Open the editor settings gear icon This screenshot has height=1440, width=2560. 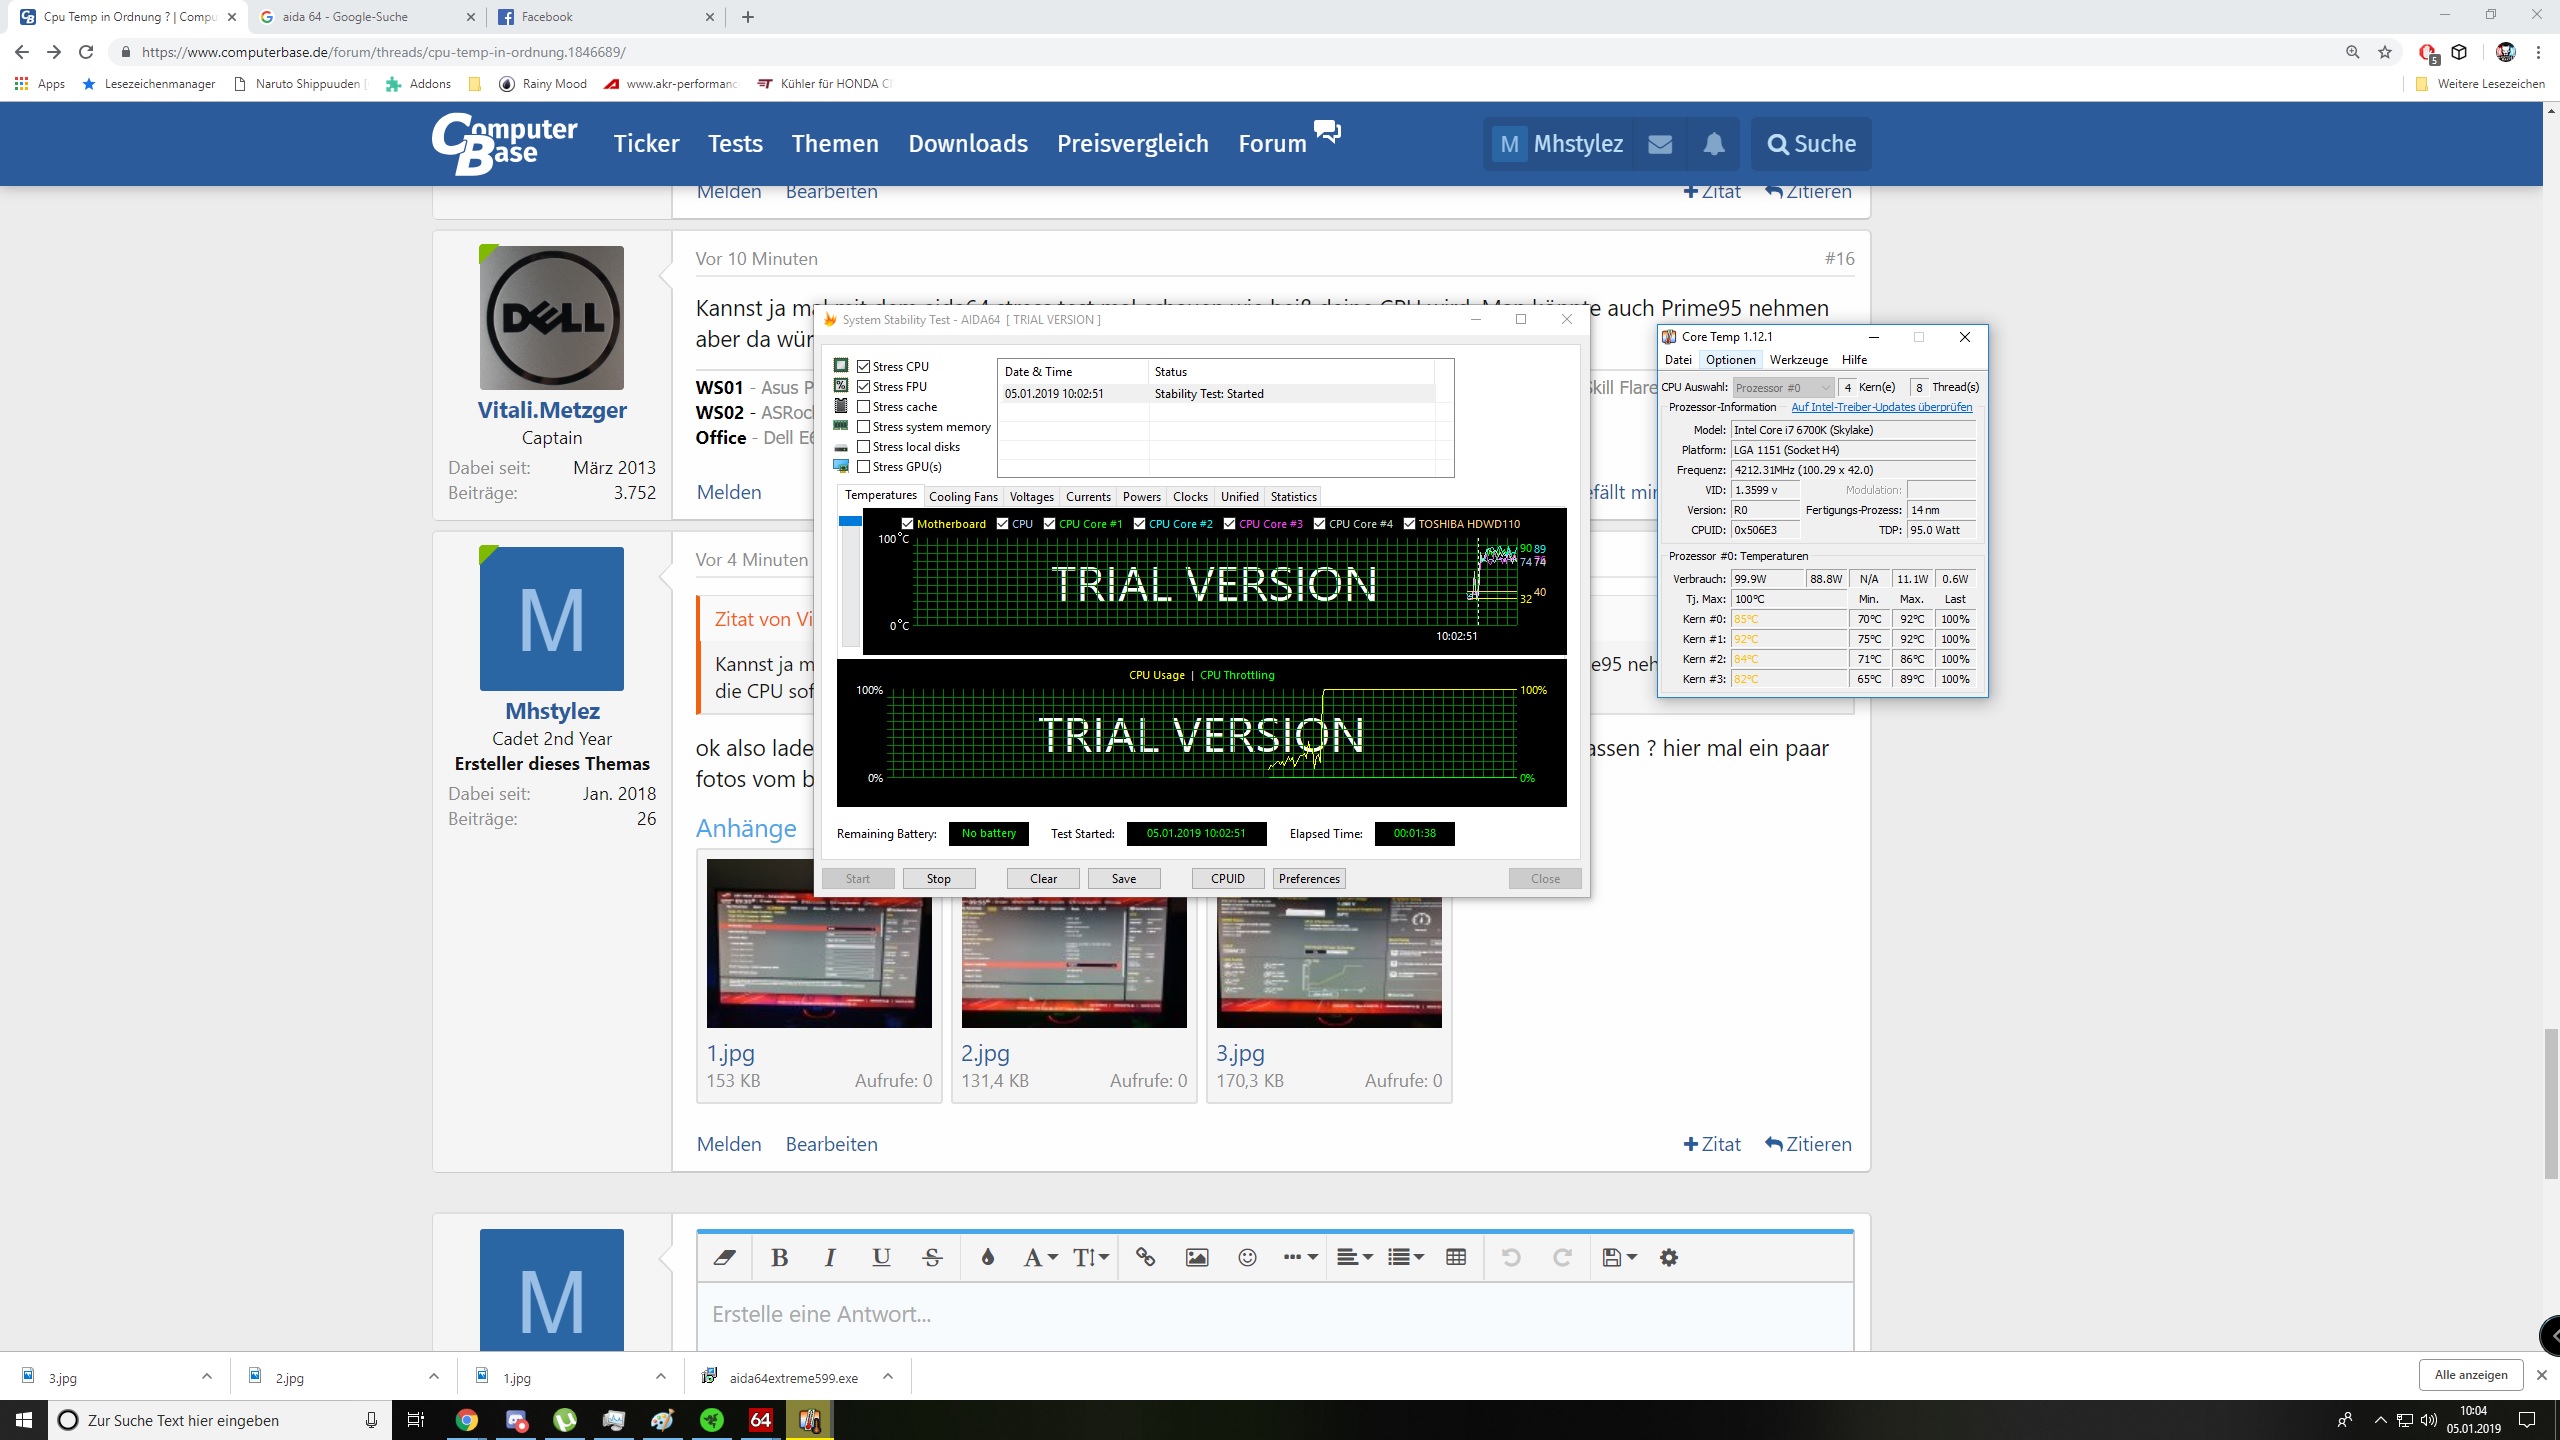[1668, 1257]
